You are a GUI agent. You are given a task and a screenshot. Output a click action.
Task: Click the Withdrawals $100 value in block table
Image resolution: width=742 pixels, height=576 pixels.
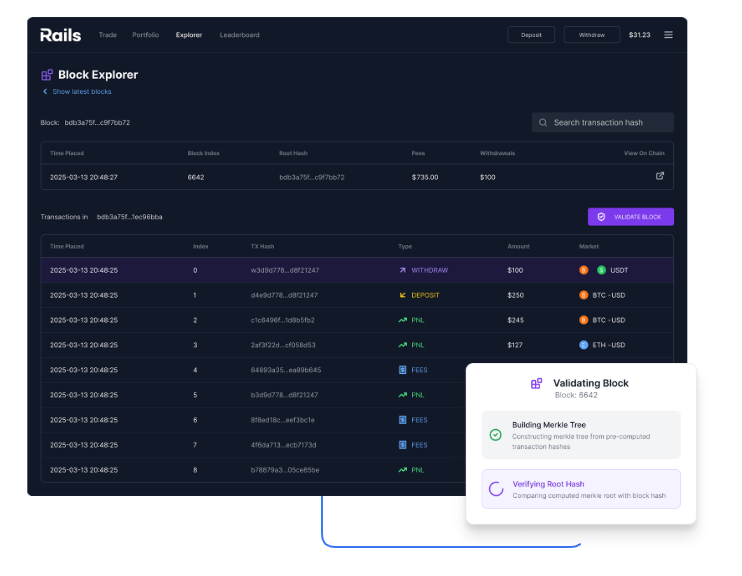click(x=487, y=177)
